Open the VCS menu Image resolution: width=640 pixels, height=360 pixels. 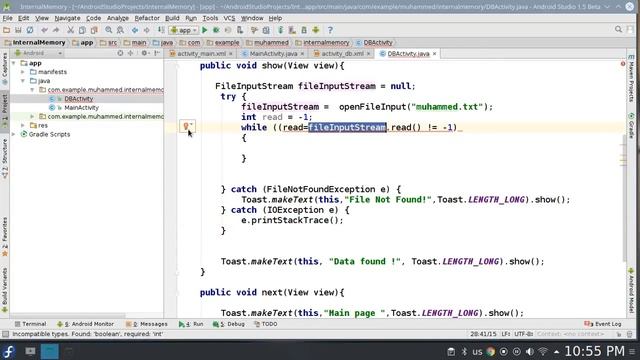pos(229,18)
